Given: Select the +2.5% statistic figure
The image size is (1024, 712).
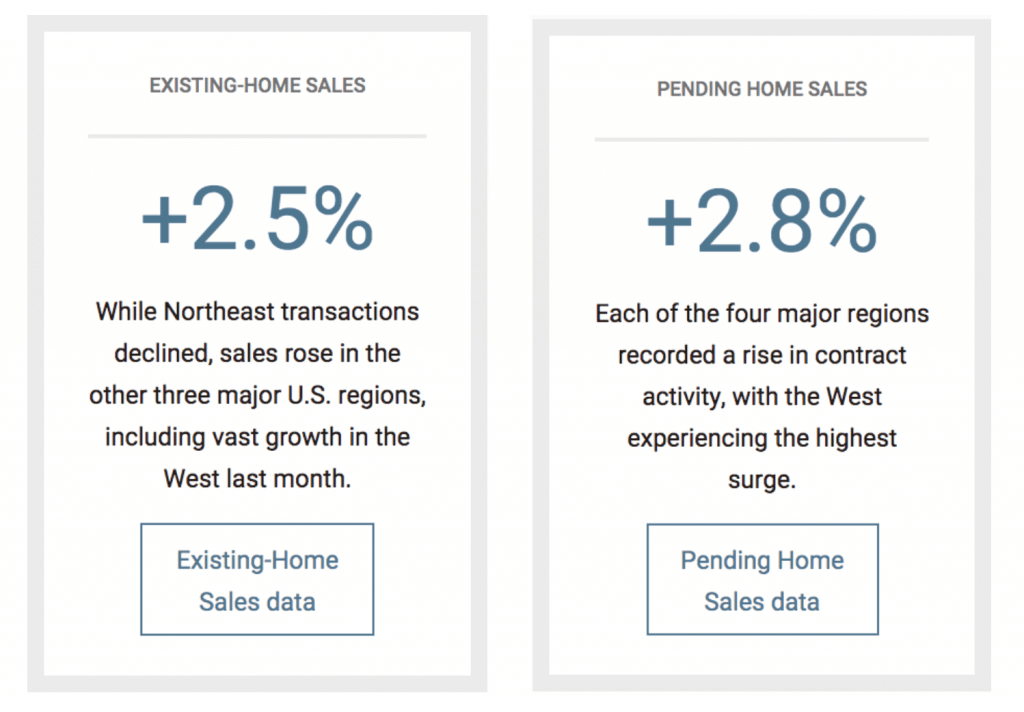Looking at the screenshot, I should pos(257,218).
